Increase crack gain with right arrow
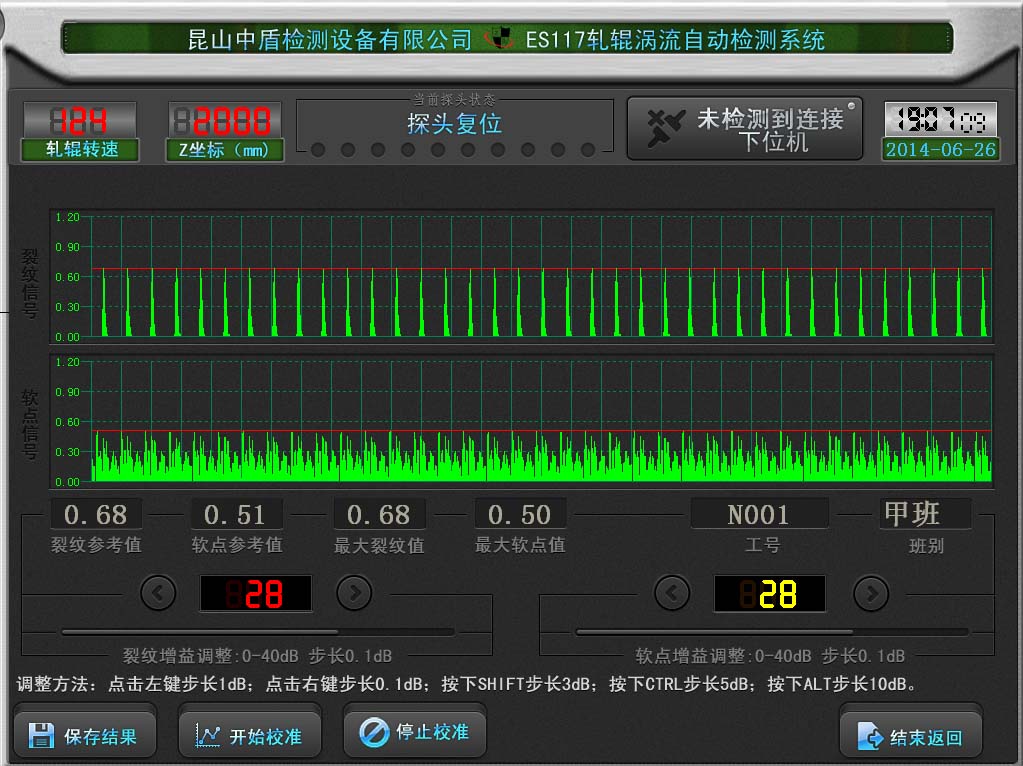 354,592
